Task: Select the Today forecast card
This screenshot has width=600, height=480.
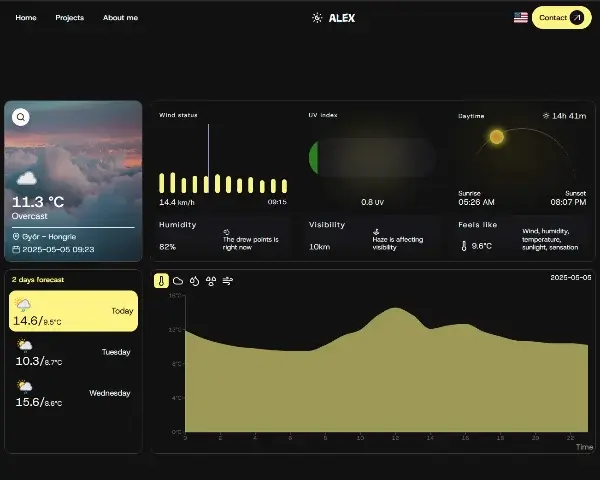Action: coord(73,311)
